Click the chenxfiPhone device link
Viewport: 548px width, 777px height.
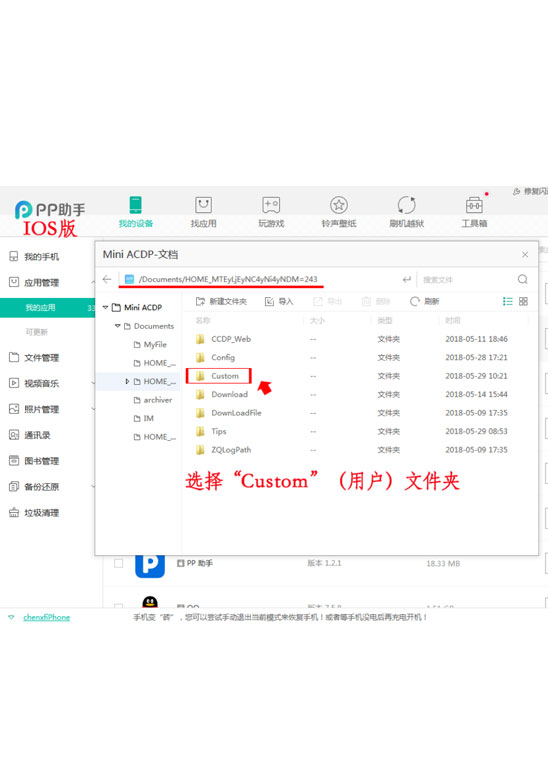(x=47, y=617)
